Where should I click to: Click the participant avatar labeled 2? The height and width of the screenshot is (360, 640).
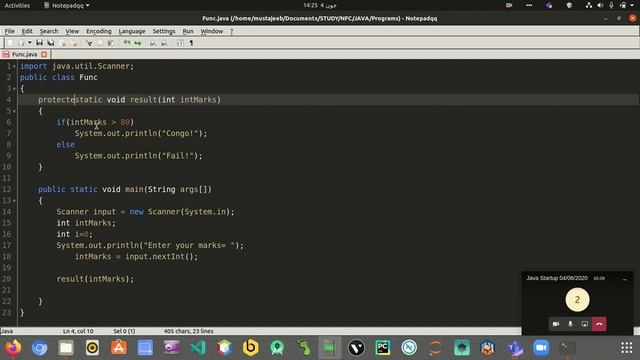click(577, 300)
